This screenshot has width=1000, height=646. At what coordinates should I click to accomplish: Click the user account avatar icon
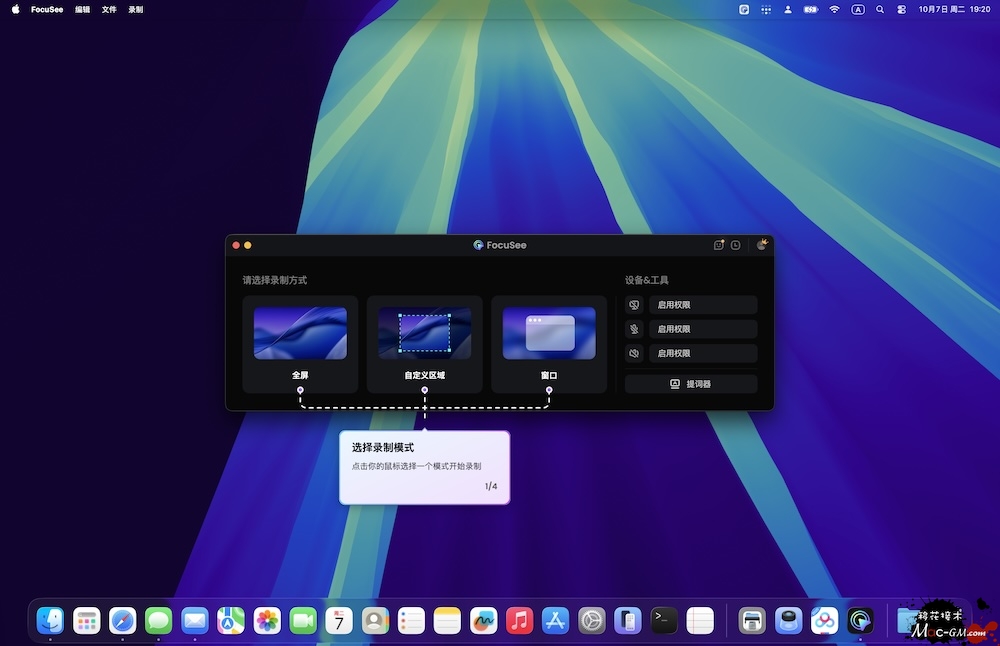coord(761,245)
